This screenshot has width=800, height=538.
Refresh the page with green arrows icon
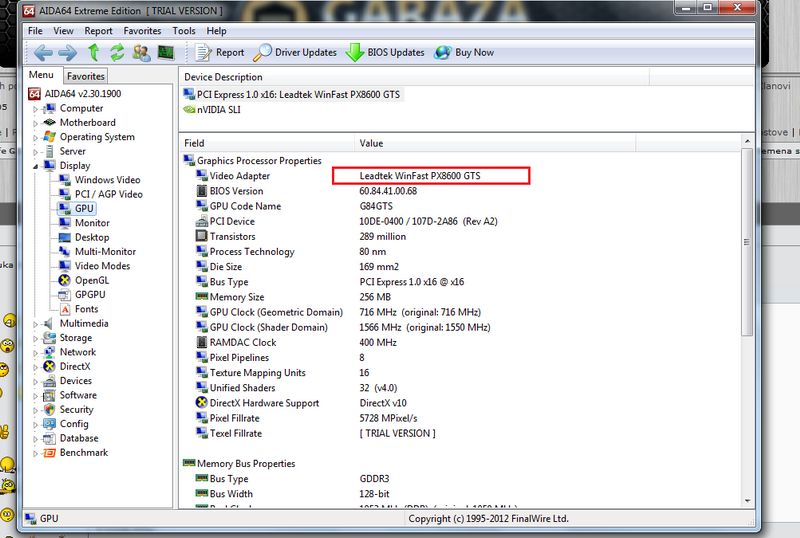117,53
